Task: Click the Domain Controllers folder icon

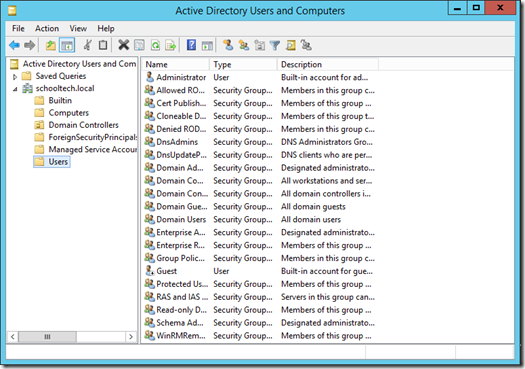Action: tap(39, 125)
